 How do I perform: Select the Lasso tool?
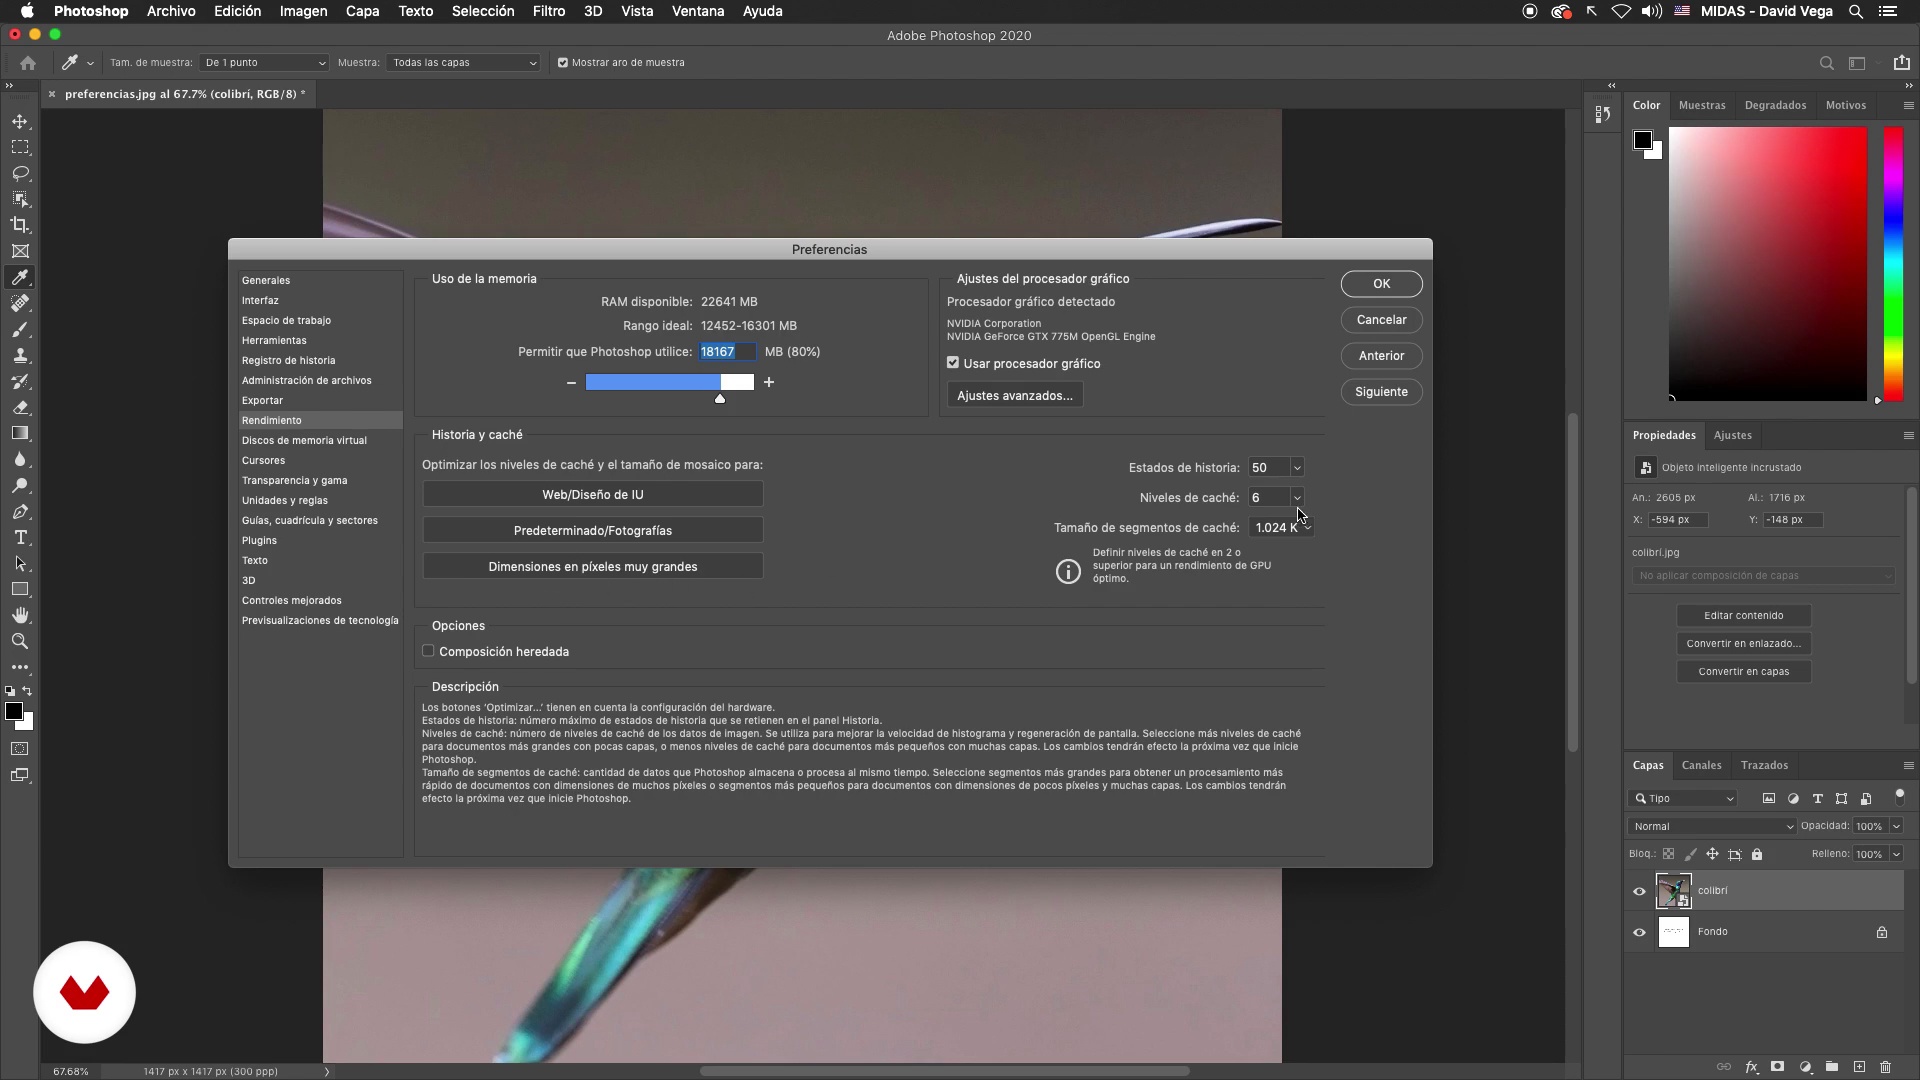(x=20, y=173)
